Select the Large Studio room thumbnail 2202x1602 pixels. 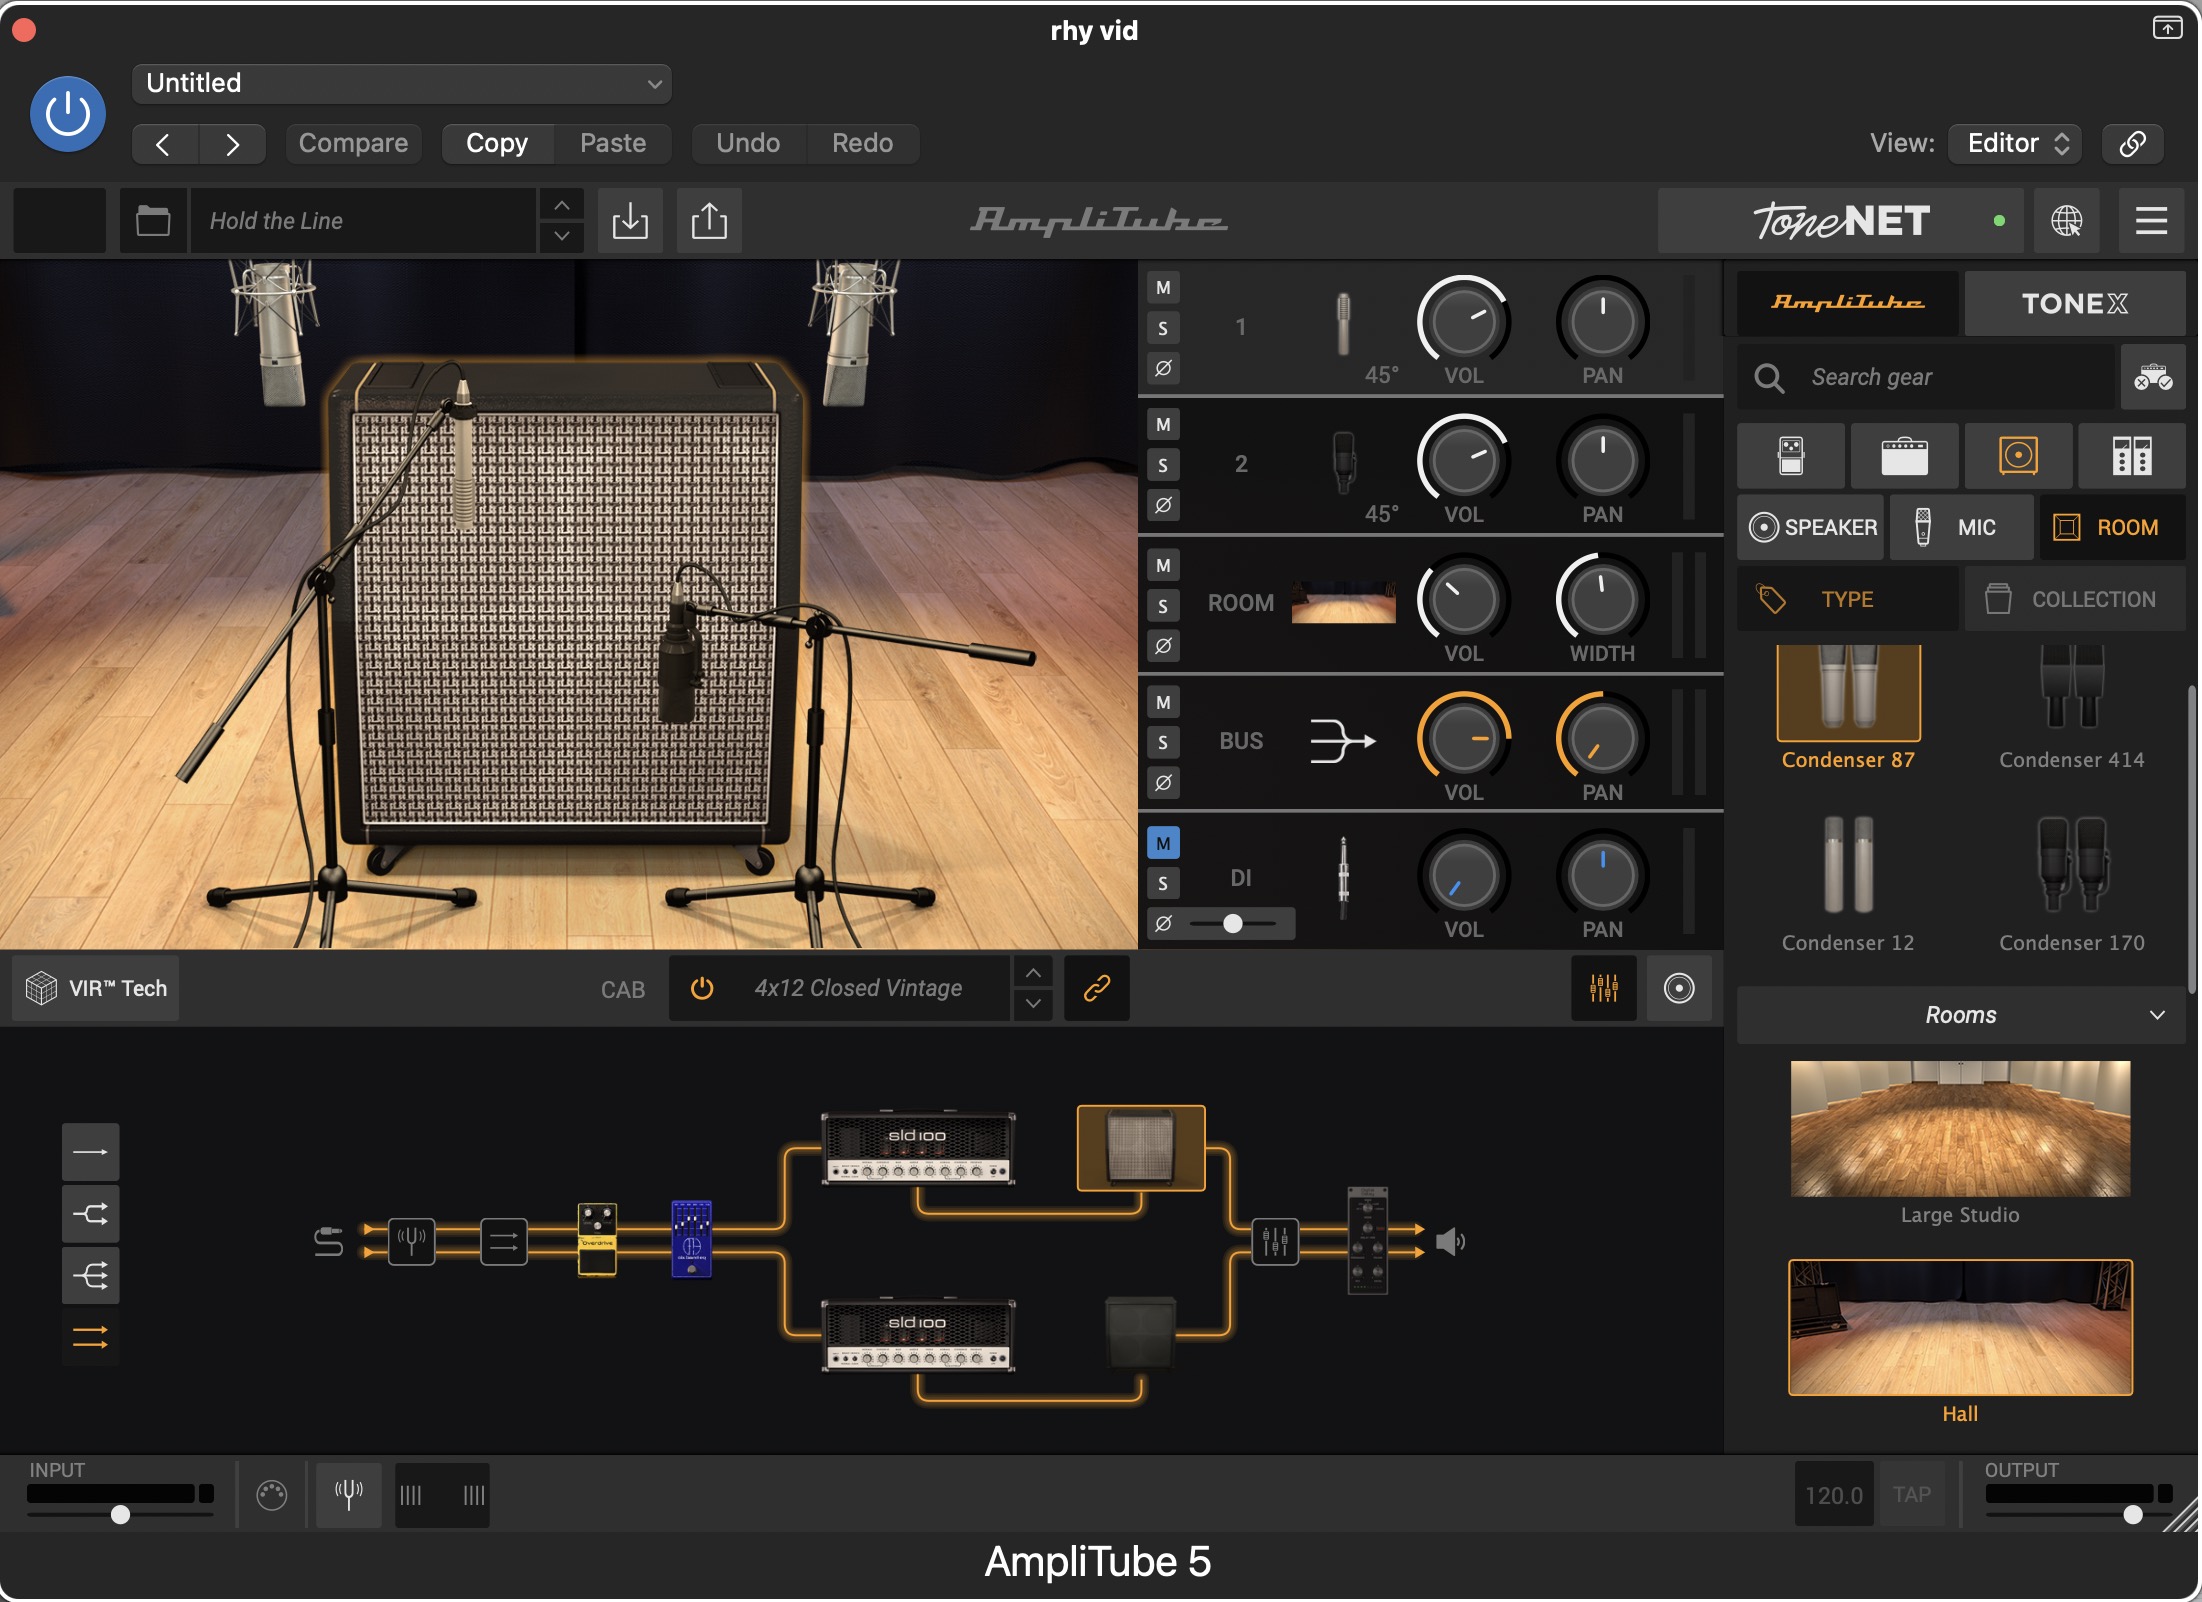1960,1129
